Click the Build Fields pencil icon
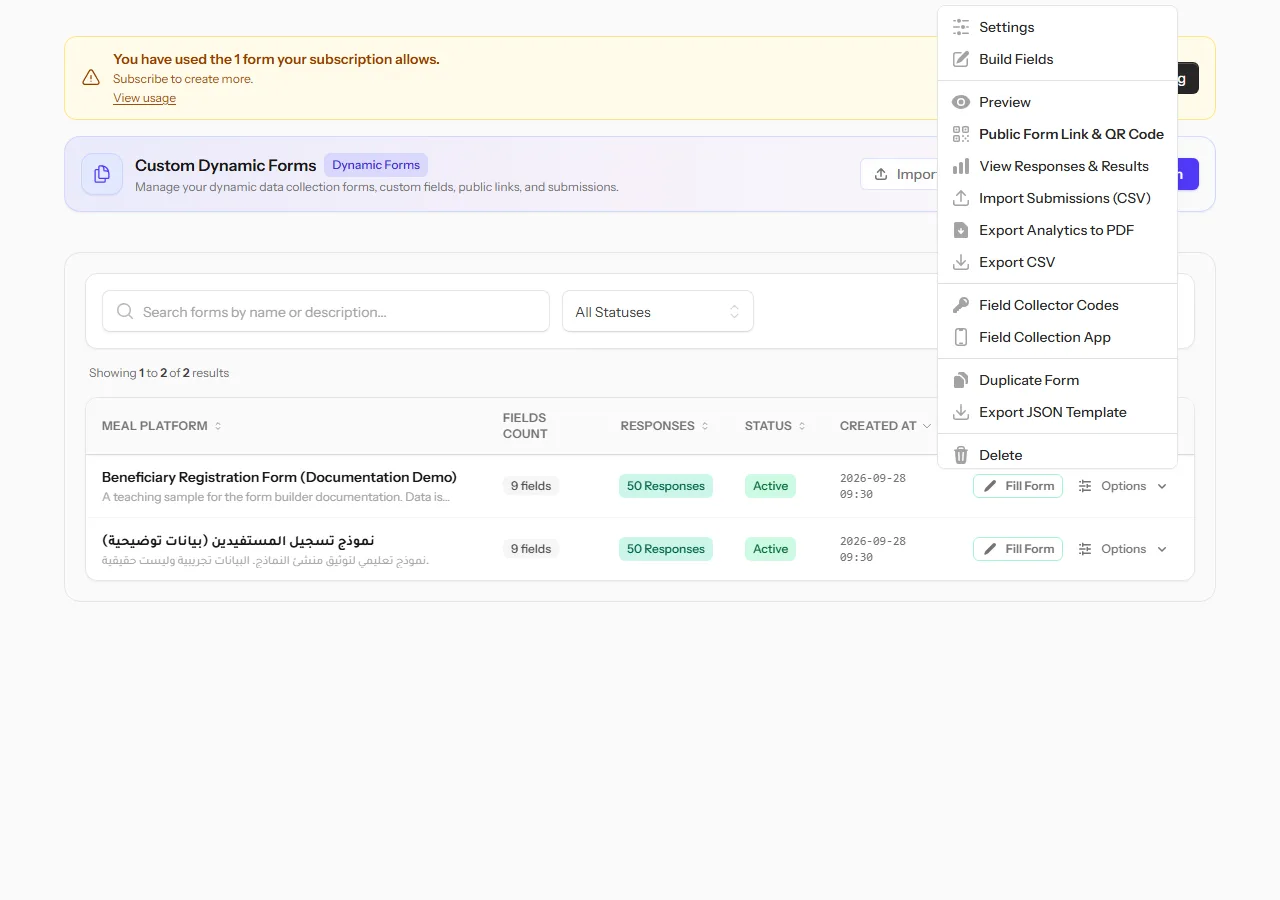Image resolution: width=1280 pixels, height=900 pixels. click(961, 59)
